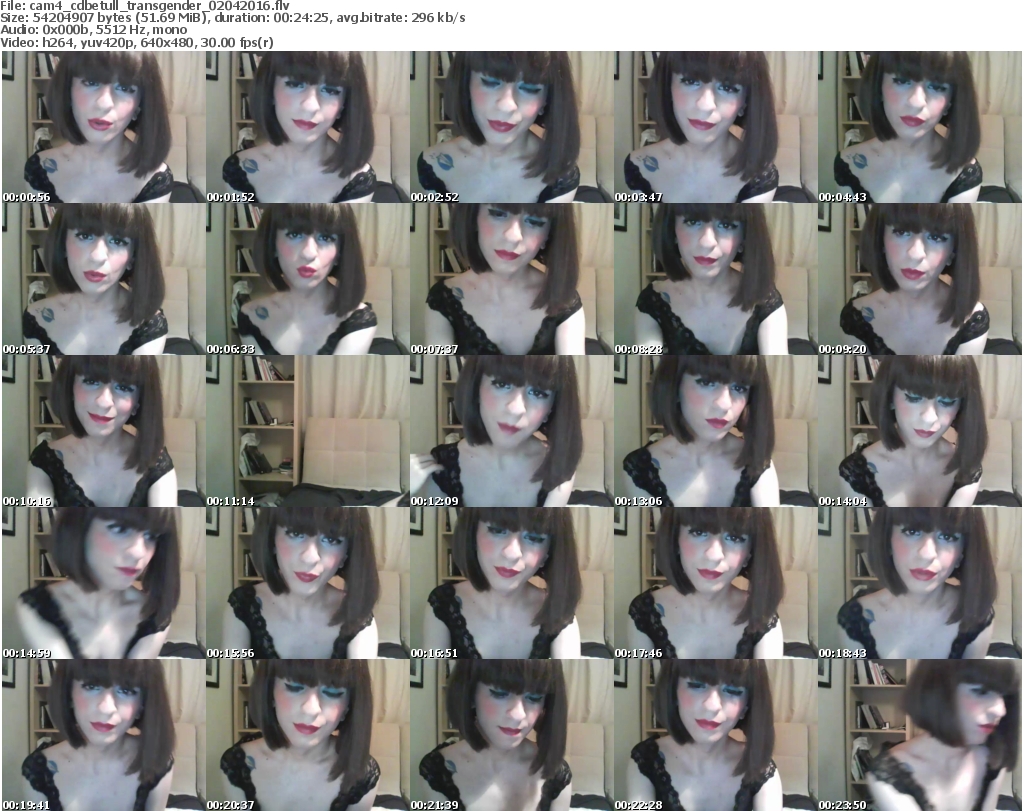Select the thumbnail frame at 00:23:50

(920, 735)
